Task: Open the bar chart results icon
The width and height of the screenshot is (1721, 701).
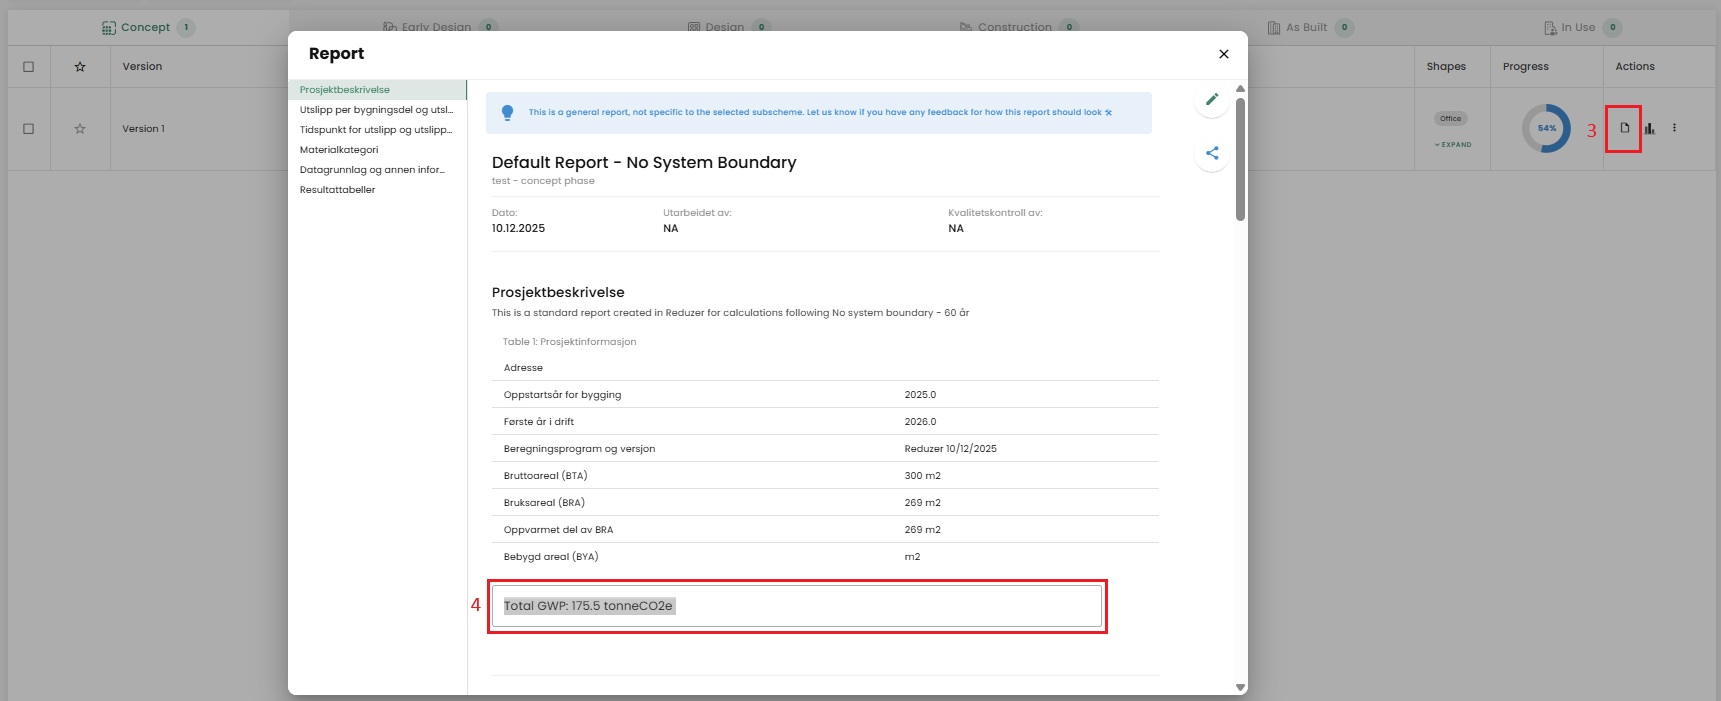Action: point(1649,128)
